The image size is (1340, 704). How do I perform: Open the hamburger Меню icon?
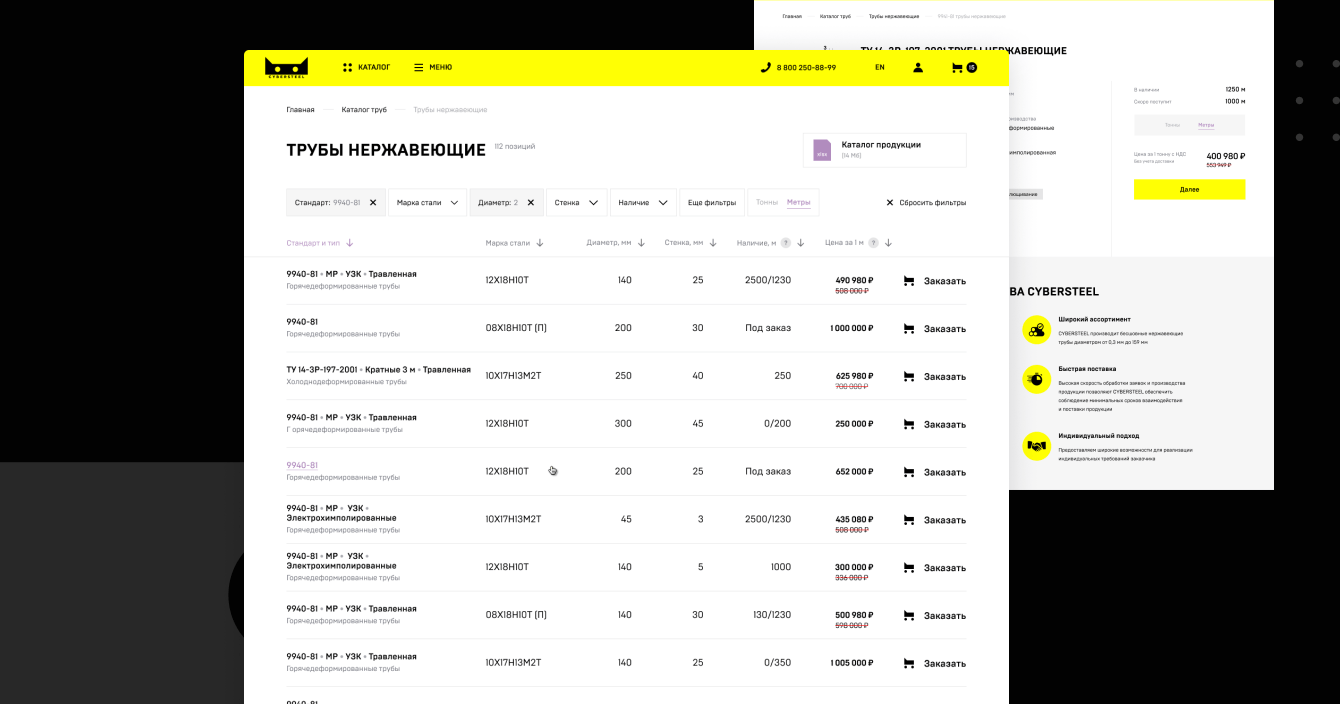tap(418, 67)
